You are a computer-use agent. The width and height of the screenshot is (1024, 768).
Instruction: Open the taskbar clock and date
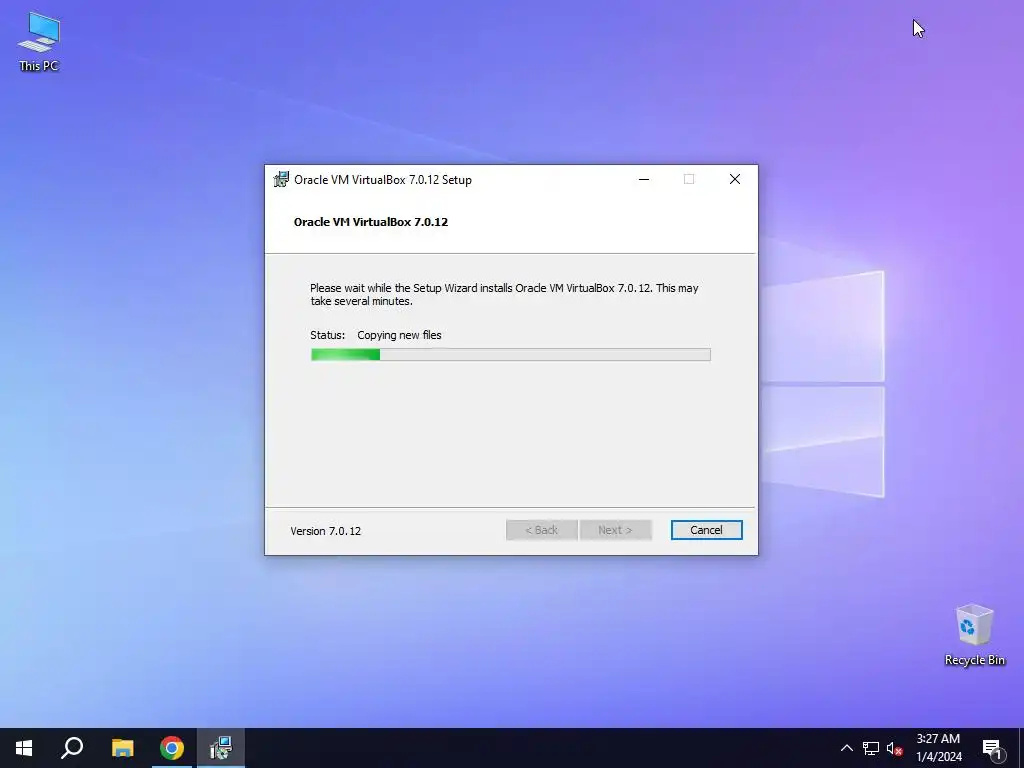[x=938, y=748]
